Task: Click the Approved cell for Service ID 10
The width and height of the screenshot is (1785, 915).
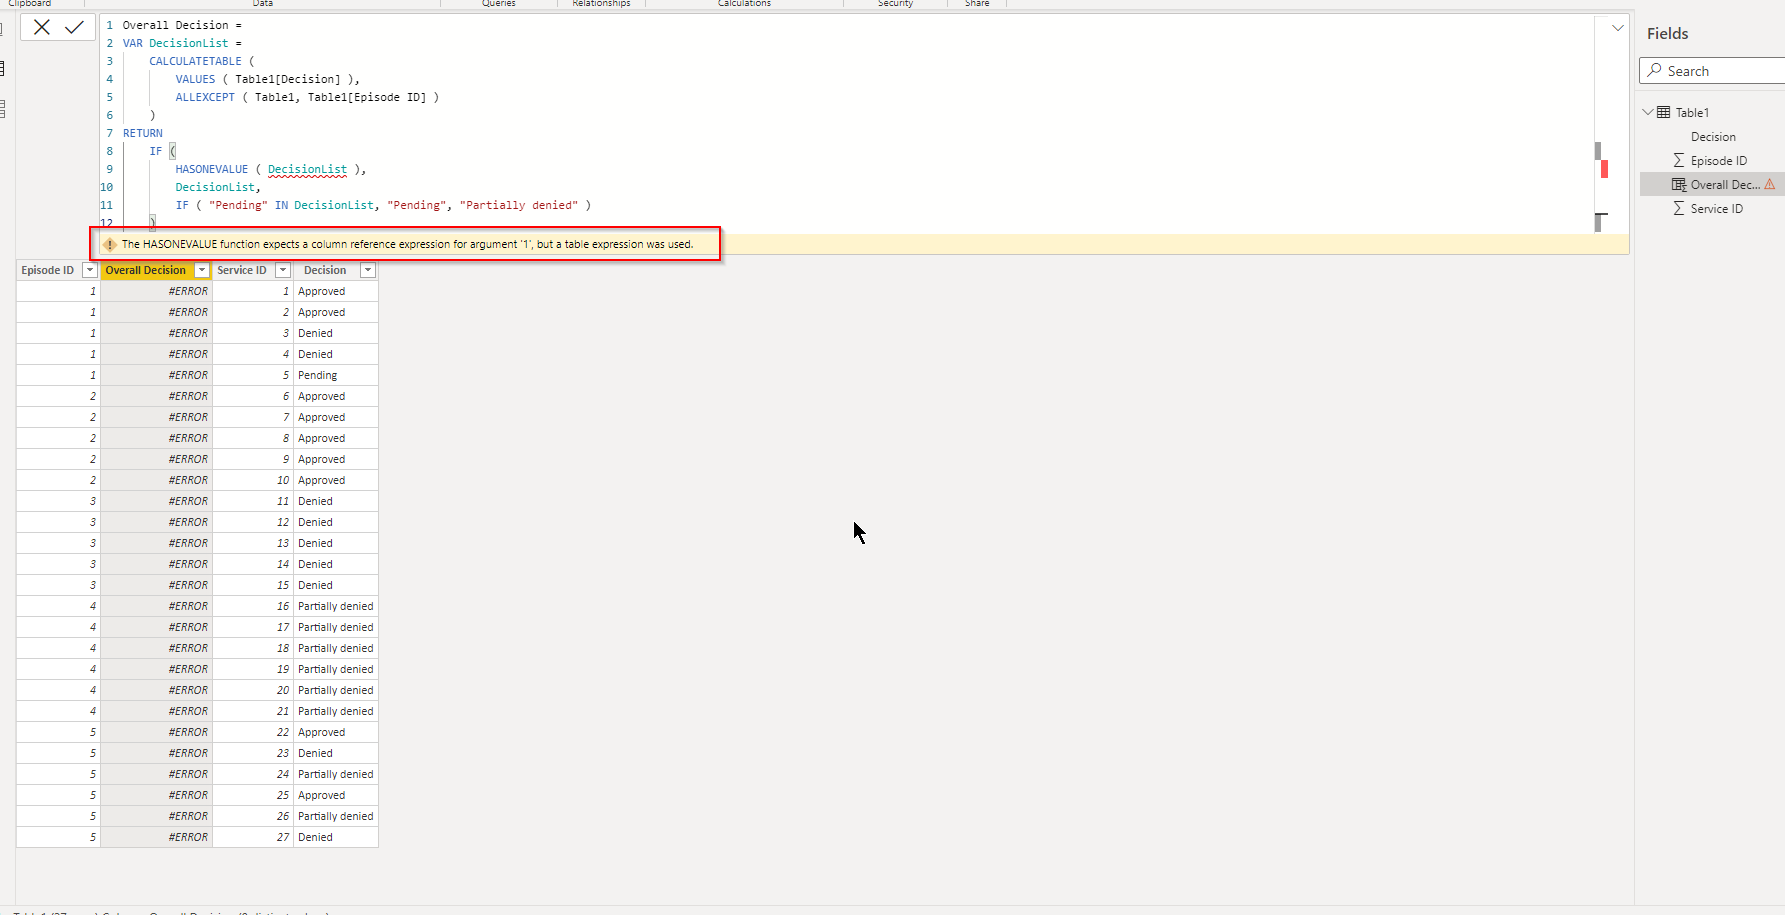Action: point(336,480)
